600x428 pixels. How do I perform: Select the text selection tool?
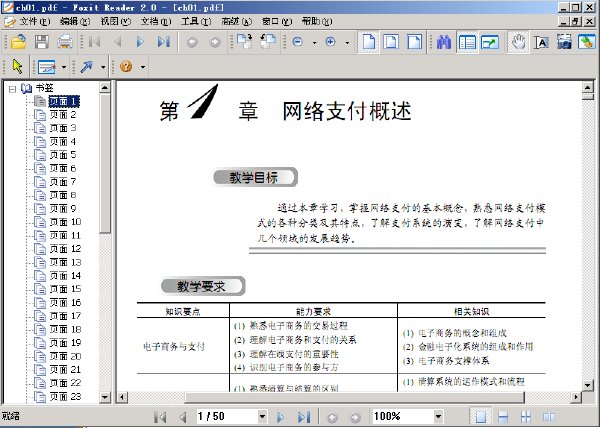(x=541, y=42)
